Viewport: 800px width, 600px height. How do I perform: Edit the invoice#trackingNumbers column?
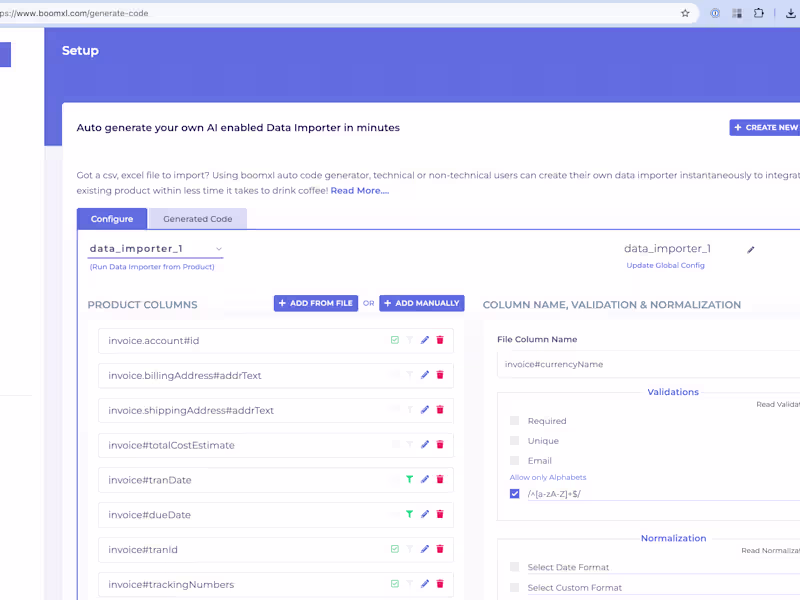[425, 584]
